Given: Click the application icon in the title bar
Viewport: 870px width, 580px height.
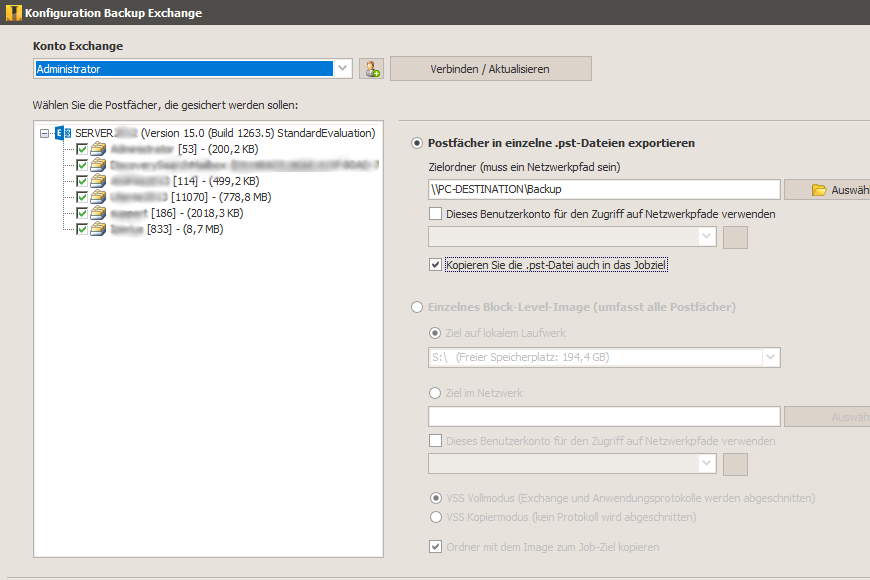Looking at the screenshot, I should (13, 13).
